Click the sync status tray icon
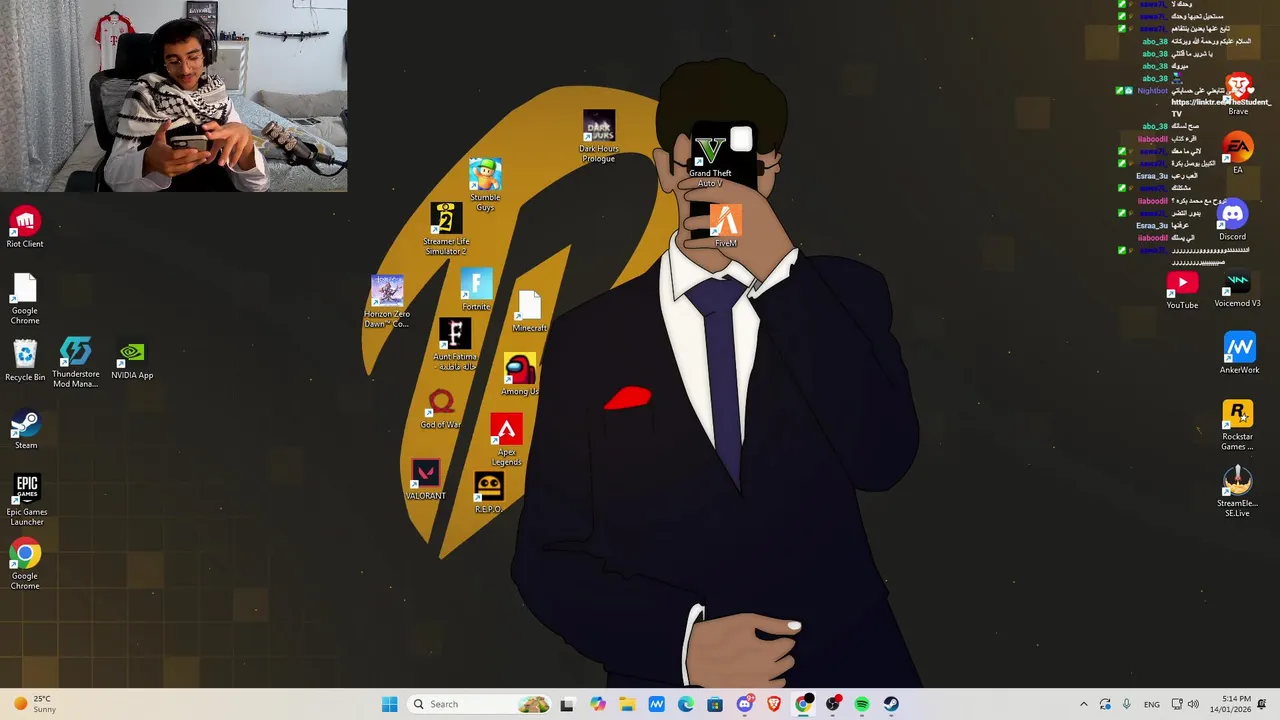This screenshot has width=1280, height=720. pos(1105,704)
